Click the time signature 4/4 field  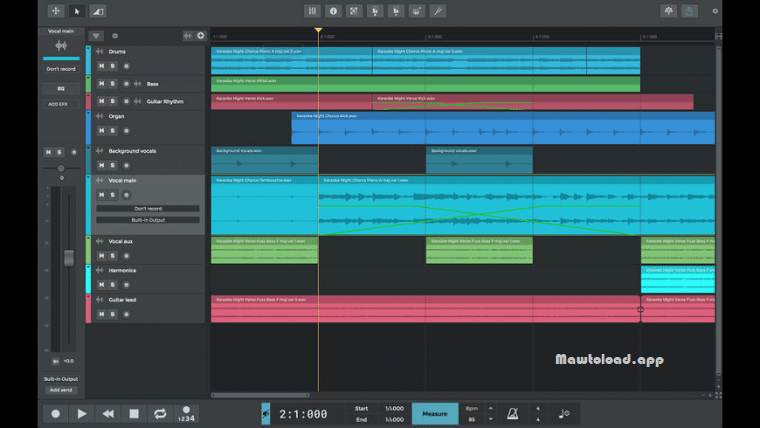tap(538, 413)
